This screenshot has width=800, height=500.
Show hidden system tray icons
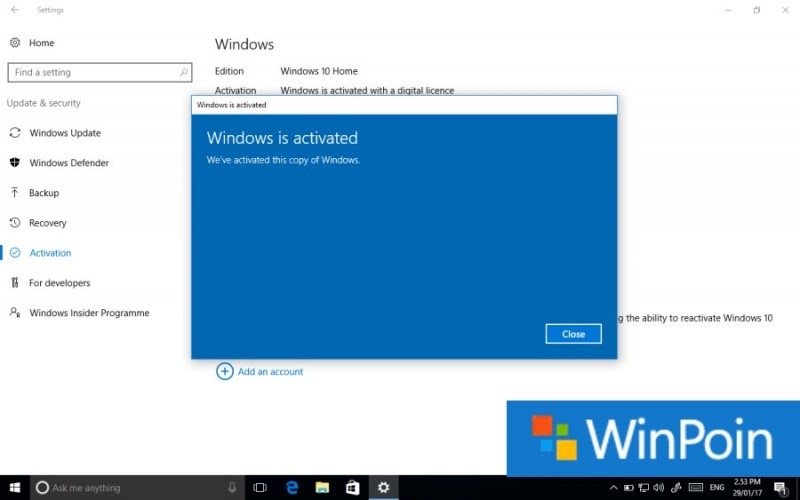click(614, 488)
